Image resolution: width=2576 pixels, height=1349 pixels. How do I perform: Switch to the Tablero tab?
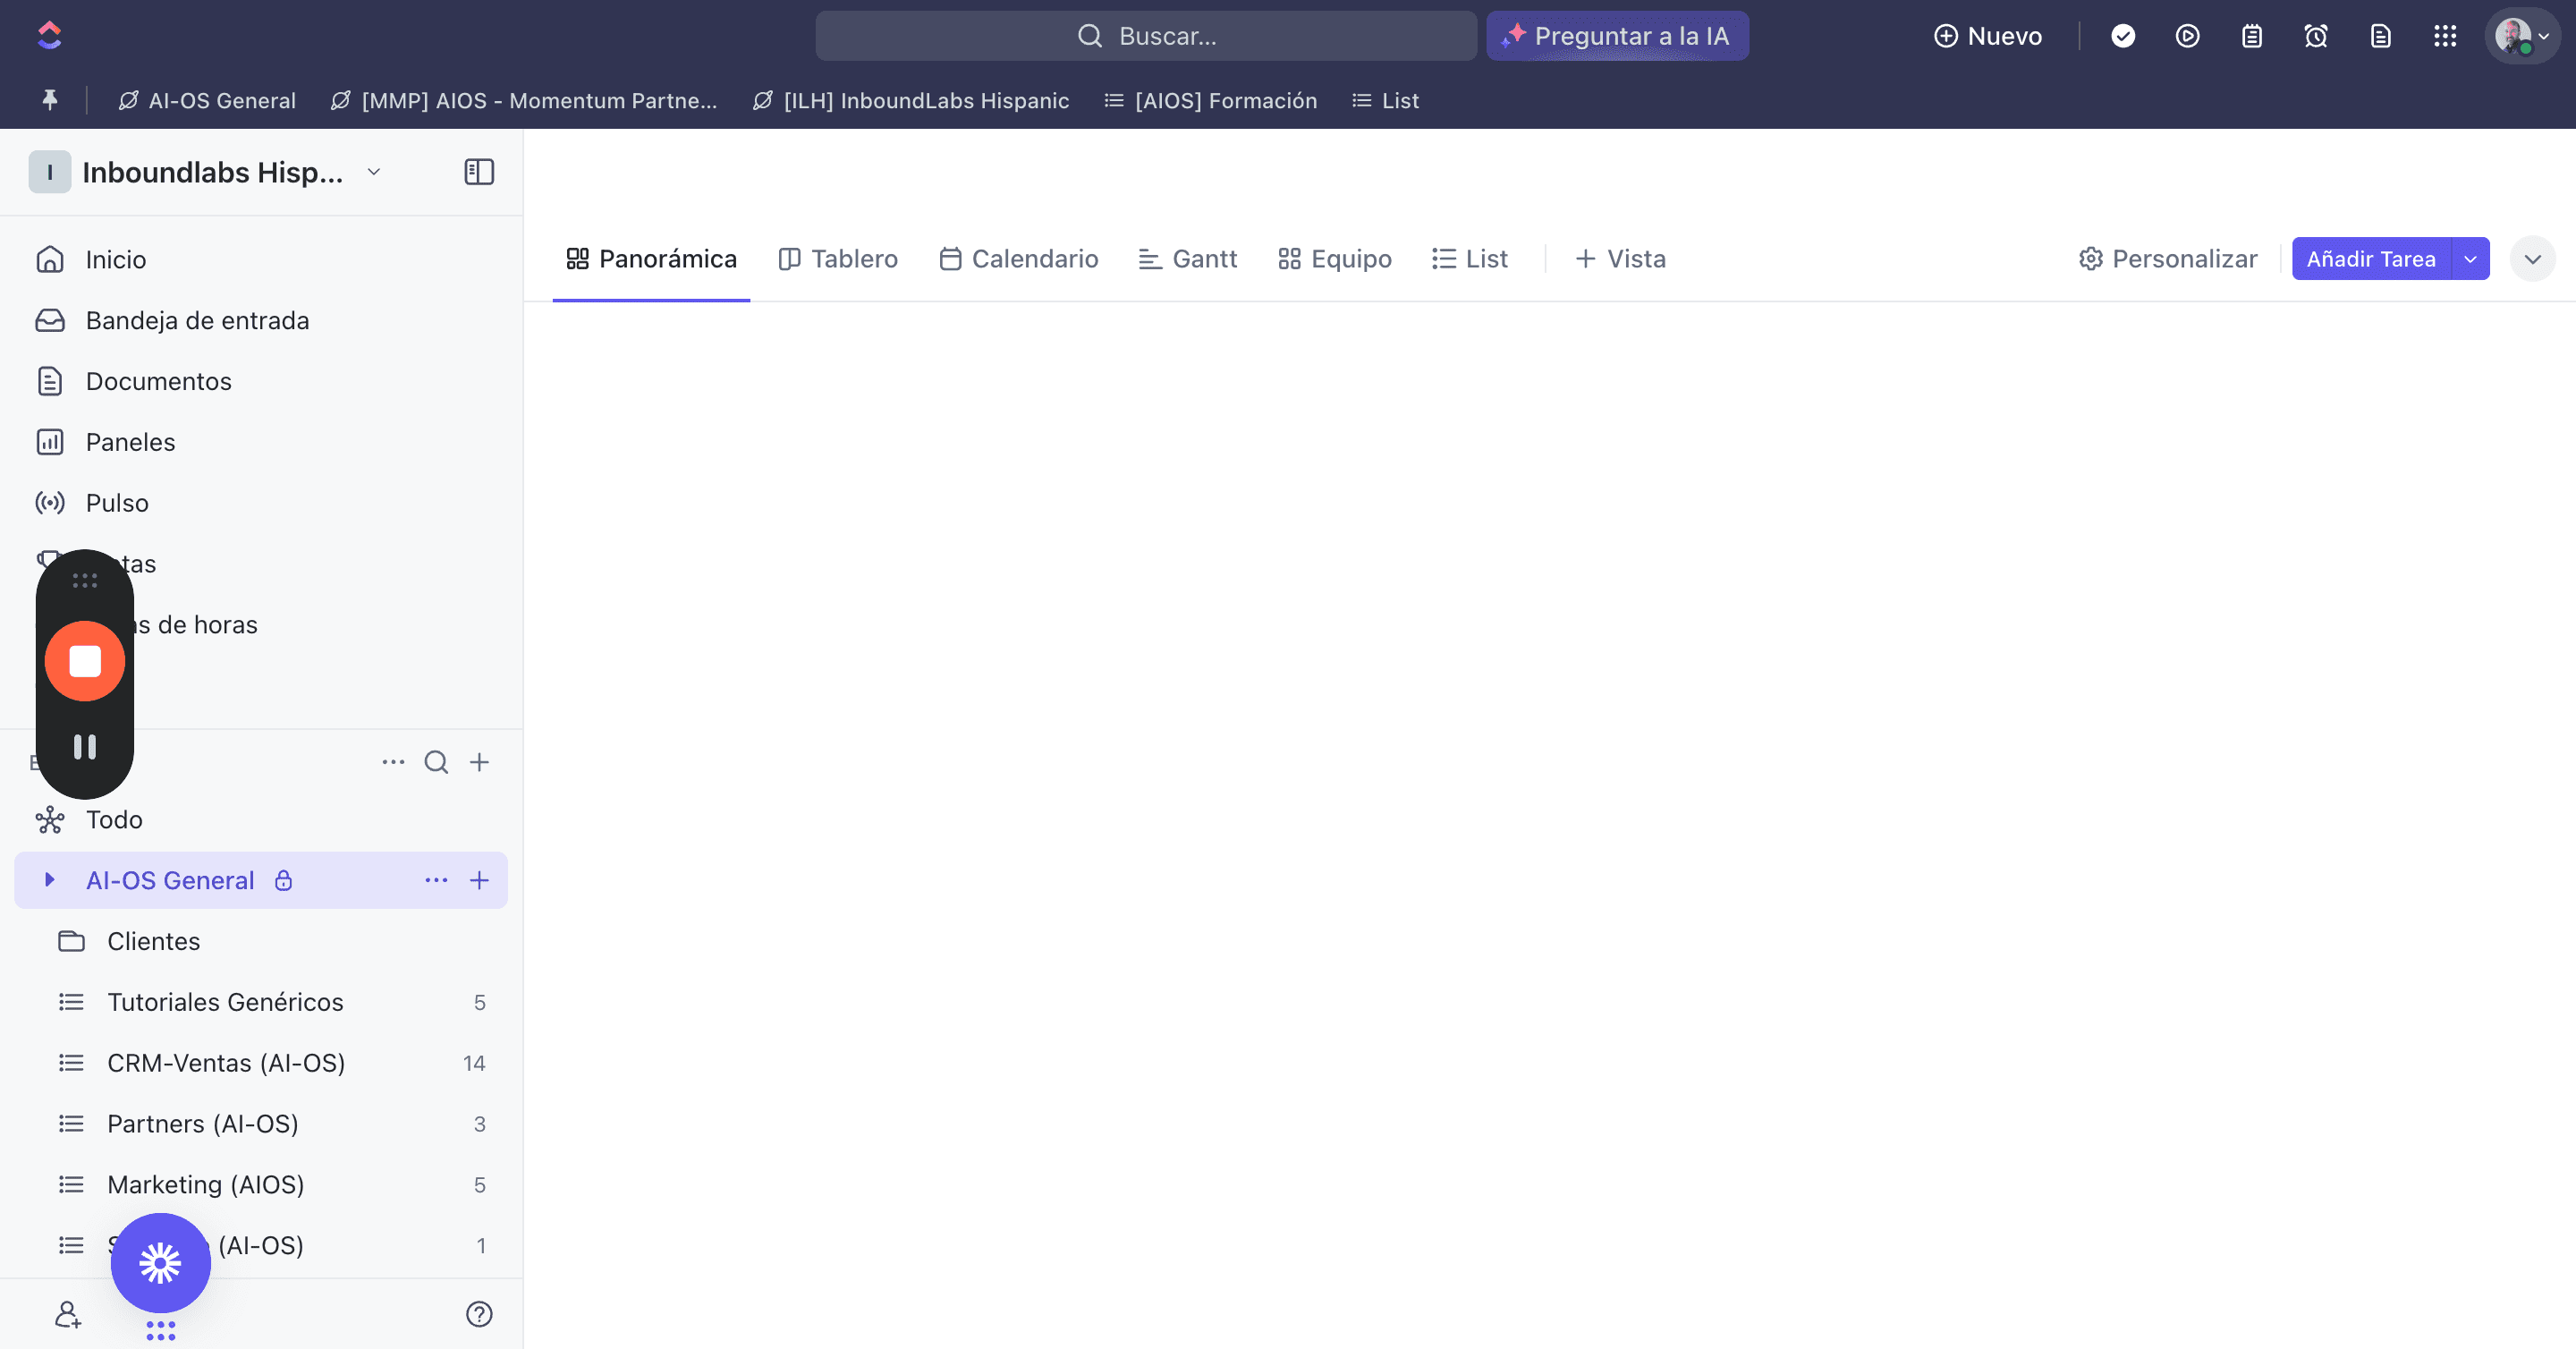point(838,259)
